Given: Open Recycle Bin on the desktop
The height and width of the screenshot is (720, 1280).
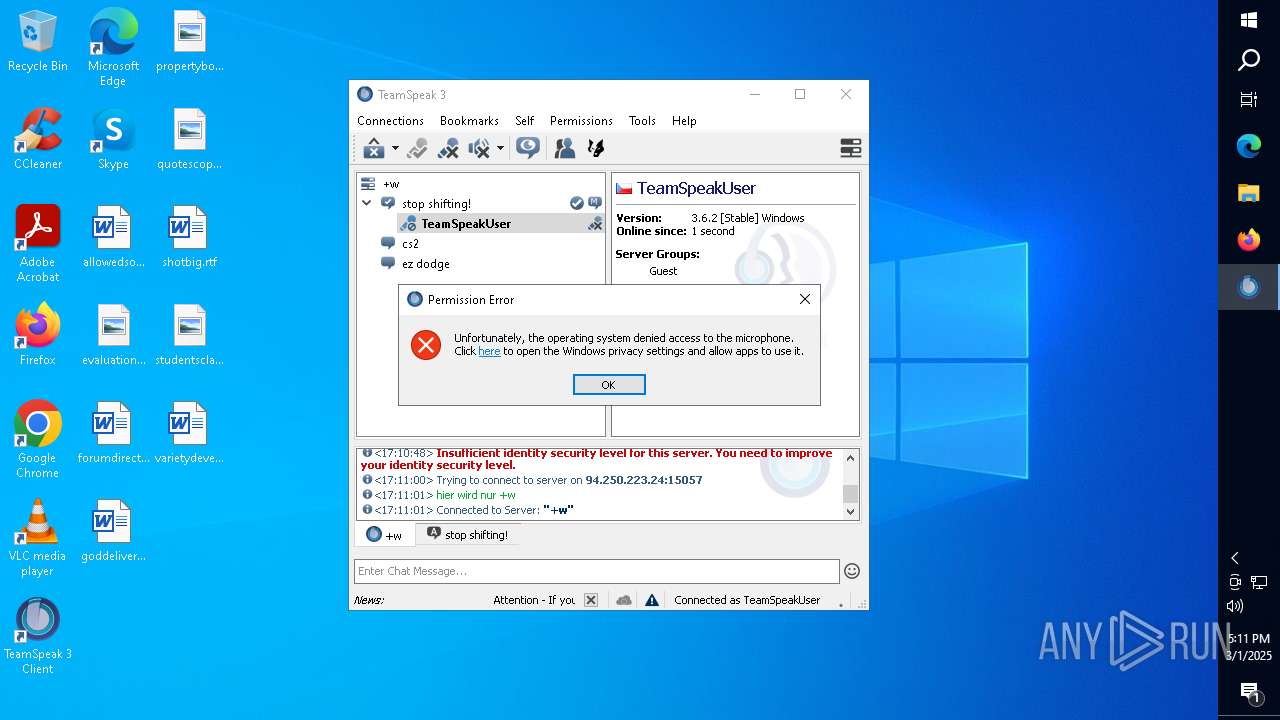Looking at the screenshot, I should [x=38, y=42].
